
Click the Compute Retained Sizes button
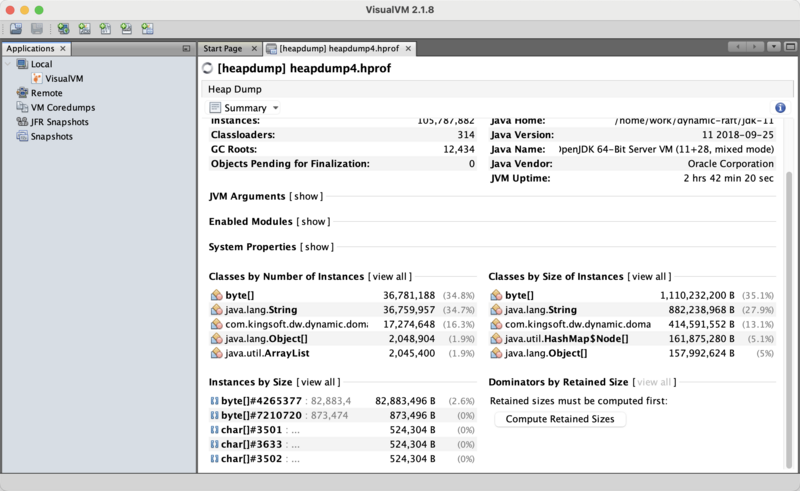560,419
